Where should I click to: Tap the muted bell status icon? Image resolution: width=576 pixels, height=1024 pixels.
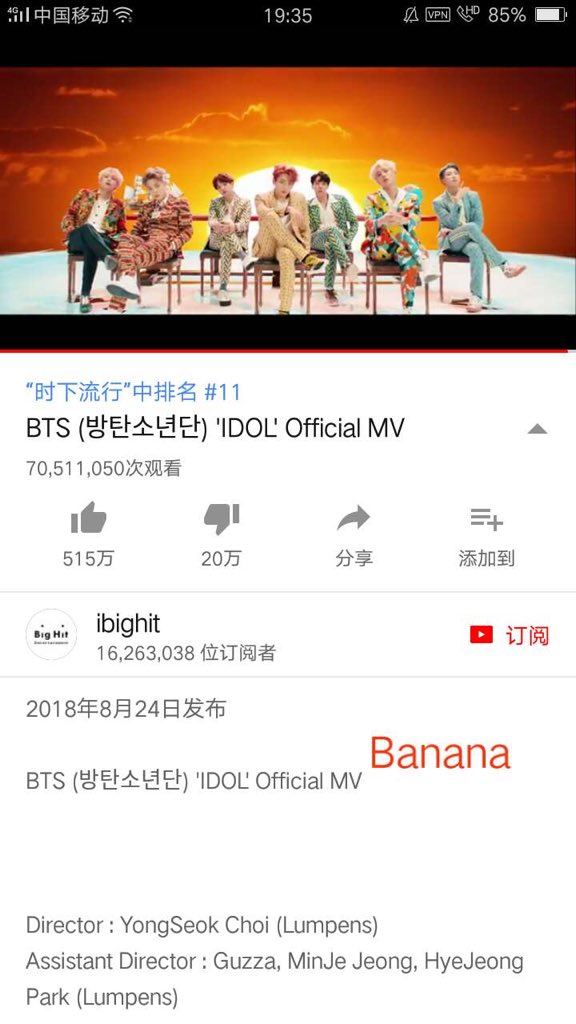click(x=411, y=15)
